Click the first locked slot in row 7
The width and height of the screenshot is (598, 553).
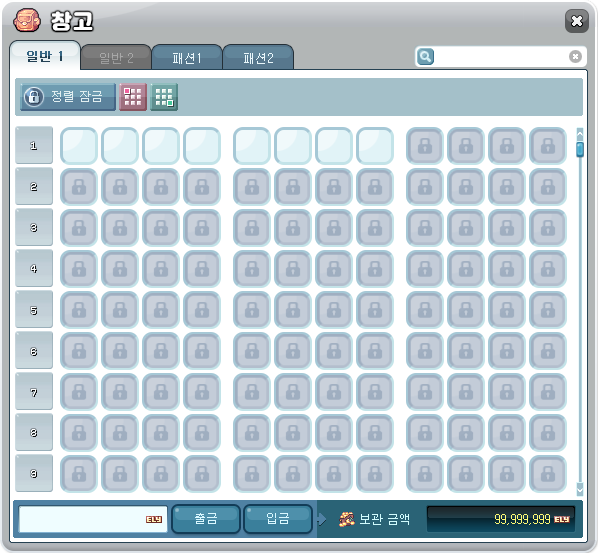click(79, 392)
